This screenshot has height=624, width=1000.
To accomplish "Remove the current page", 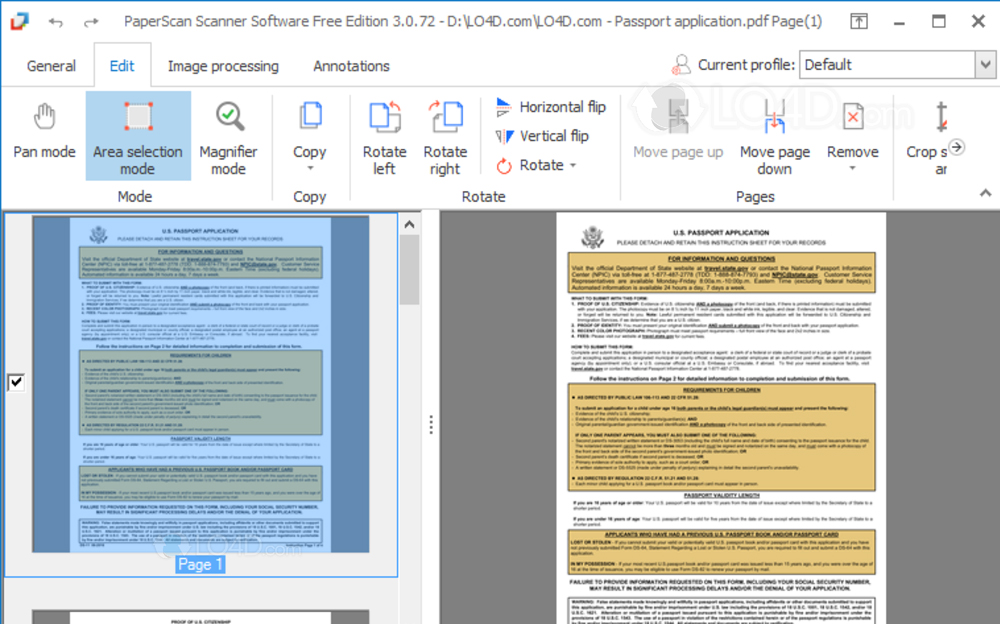I will point(852,136).
